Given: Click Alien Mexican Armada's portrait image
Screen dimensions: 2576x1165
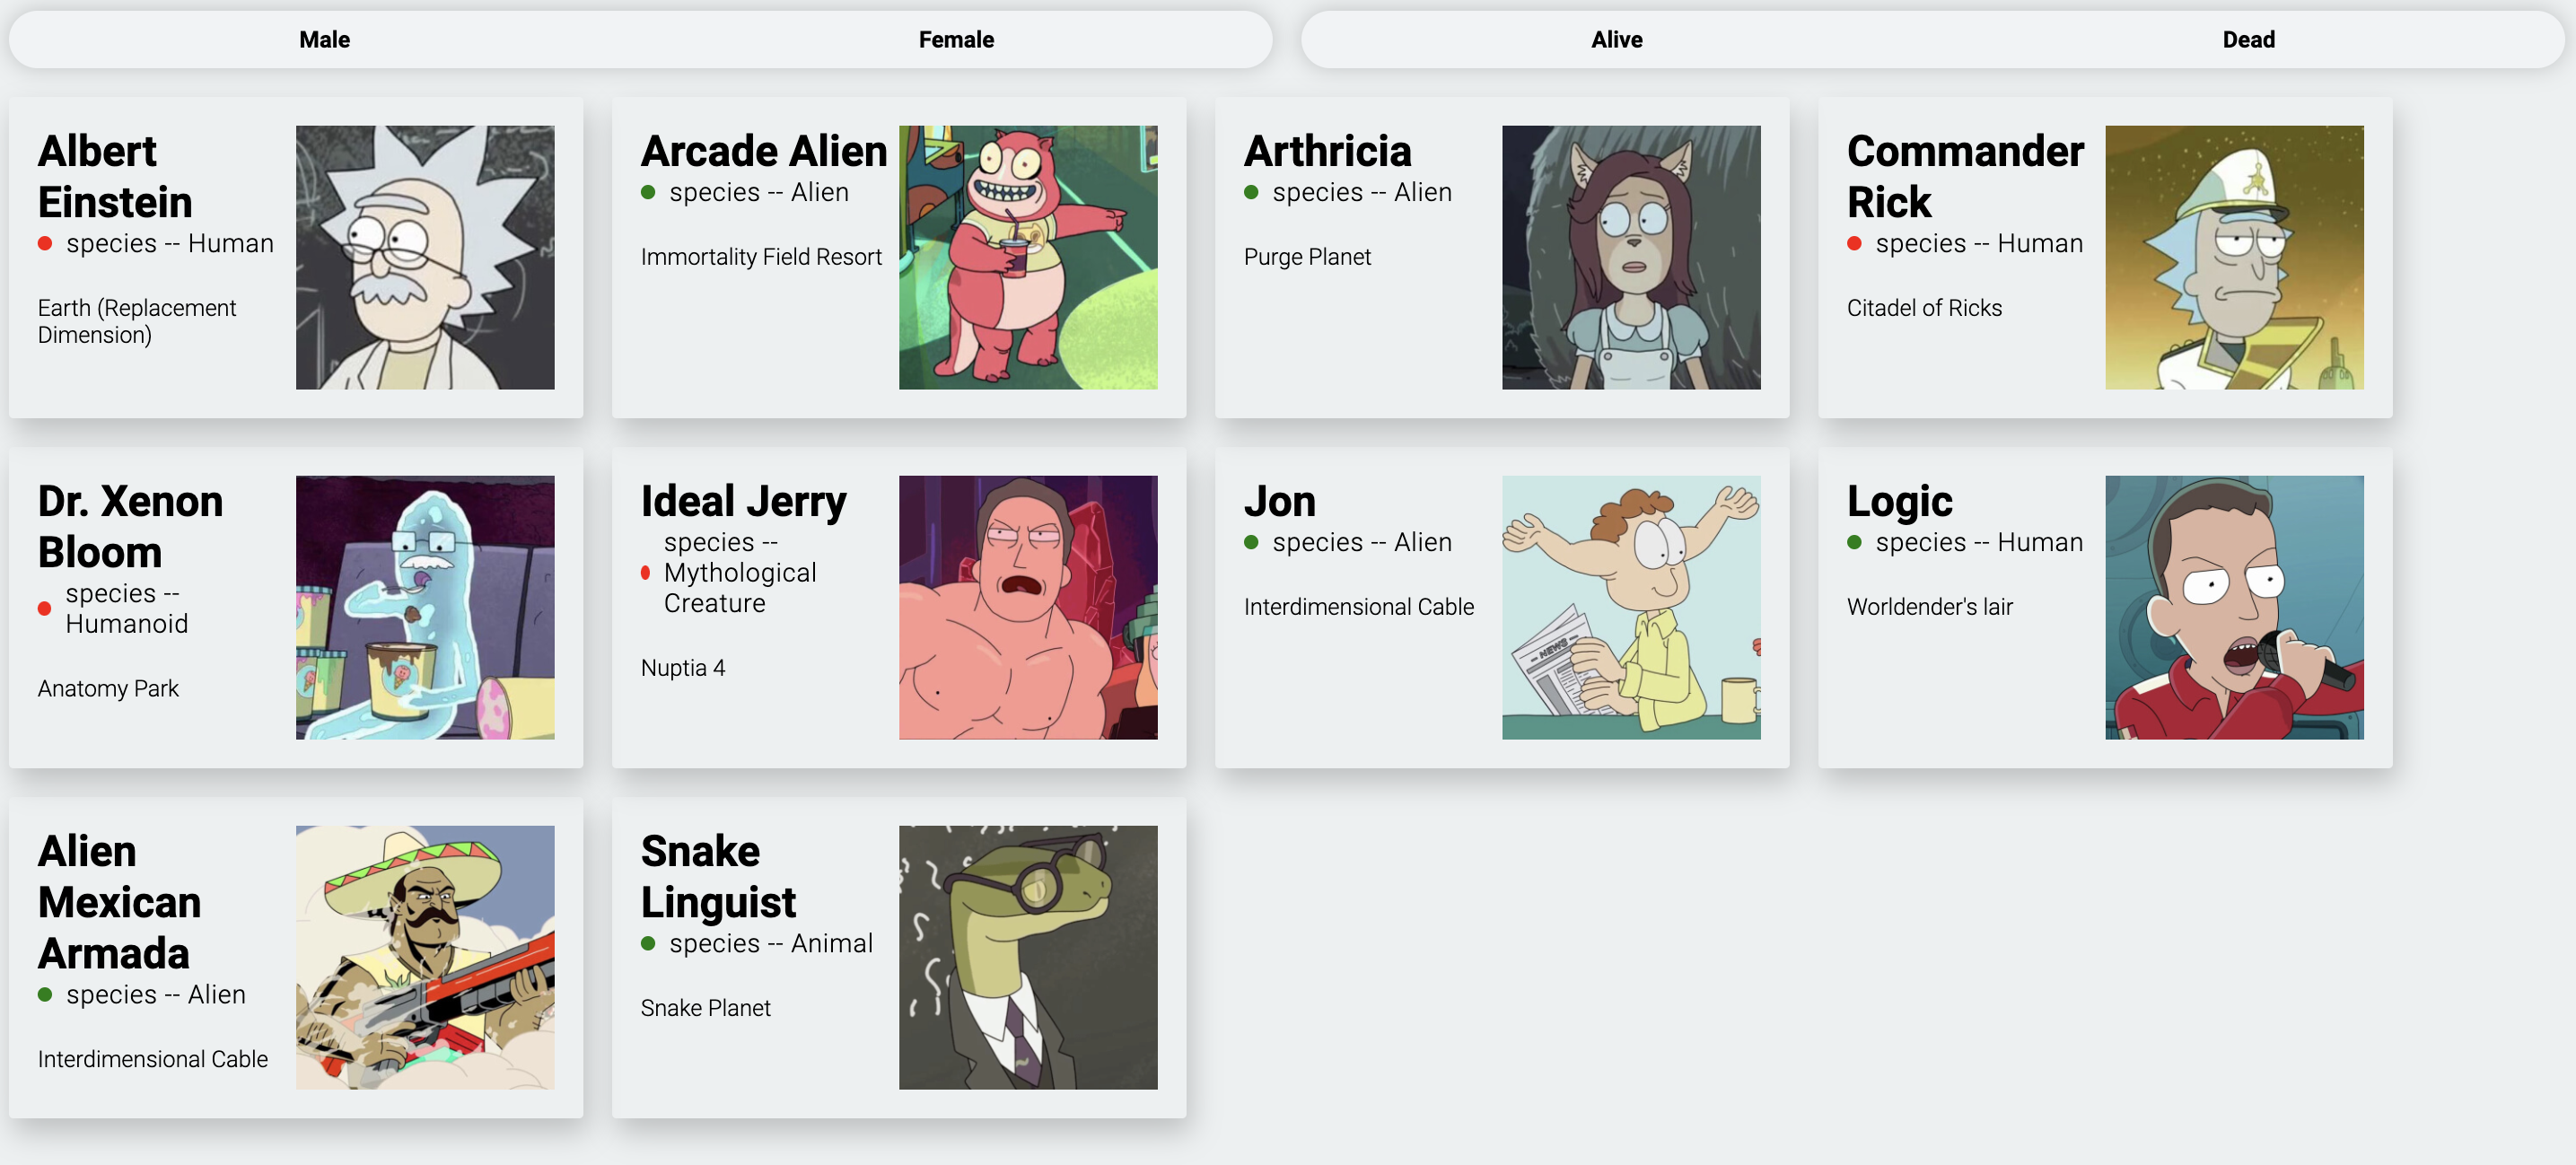Looking at the screenshot, I should pos(425,957).
